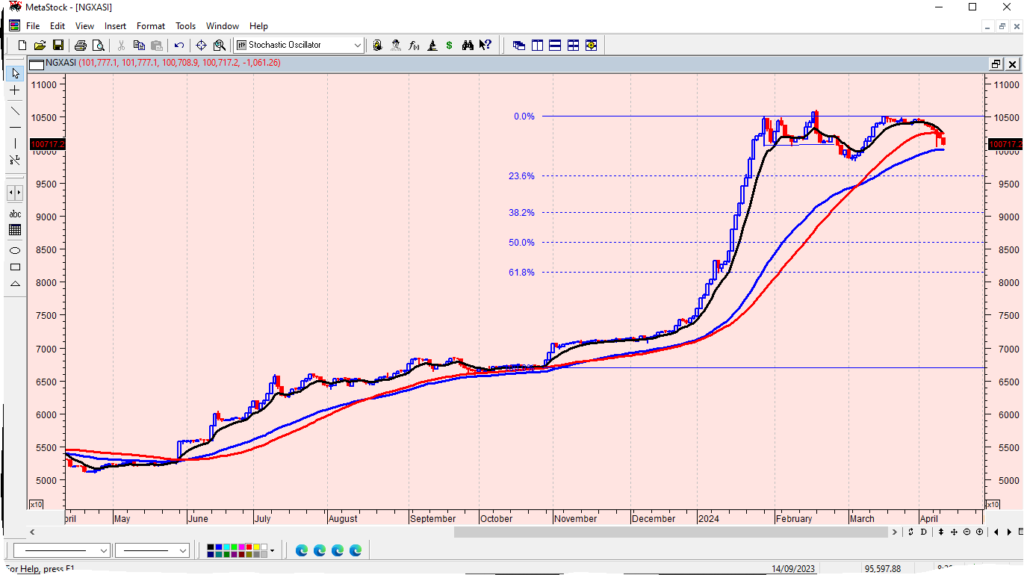
Task: Activate the arrow pointer selection tool
Action: tap(15, 73)
